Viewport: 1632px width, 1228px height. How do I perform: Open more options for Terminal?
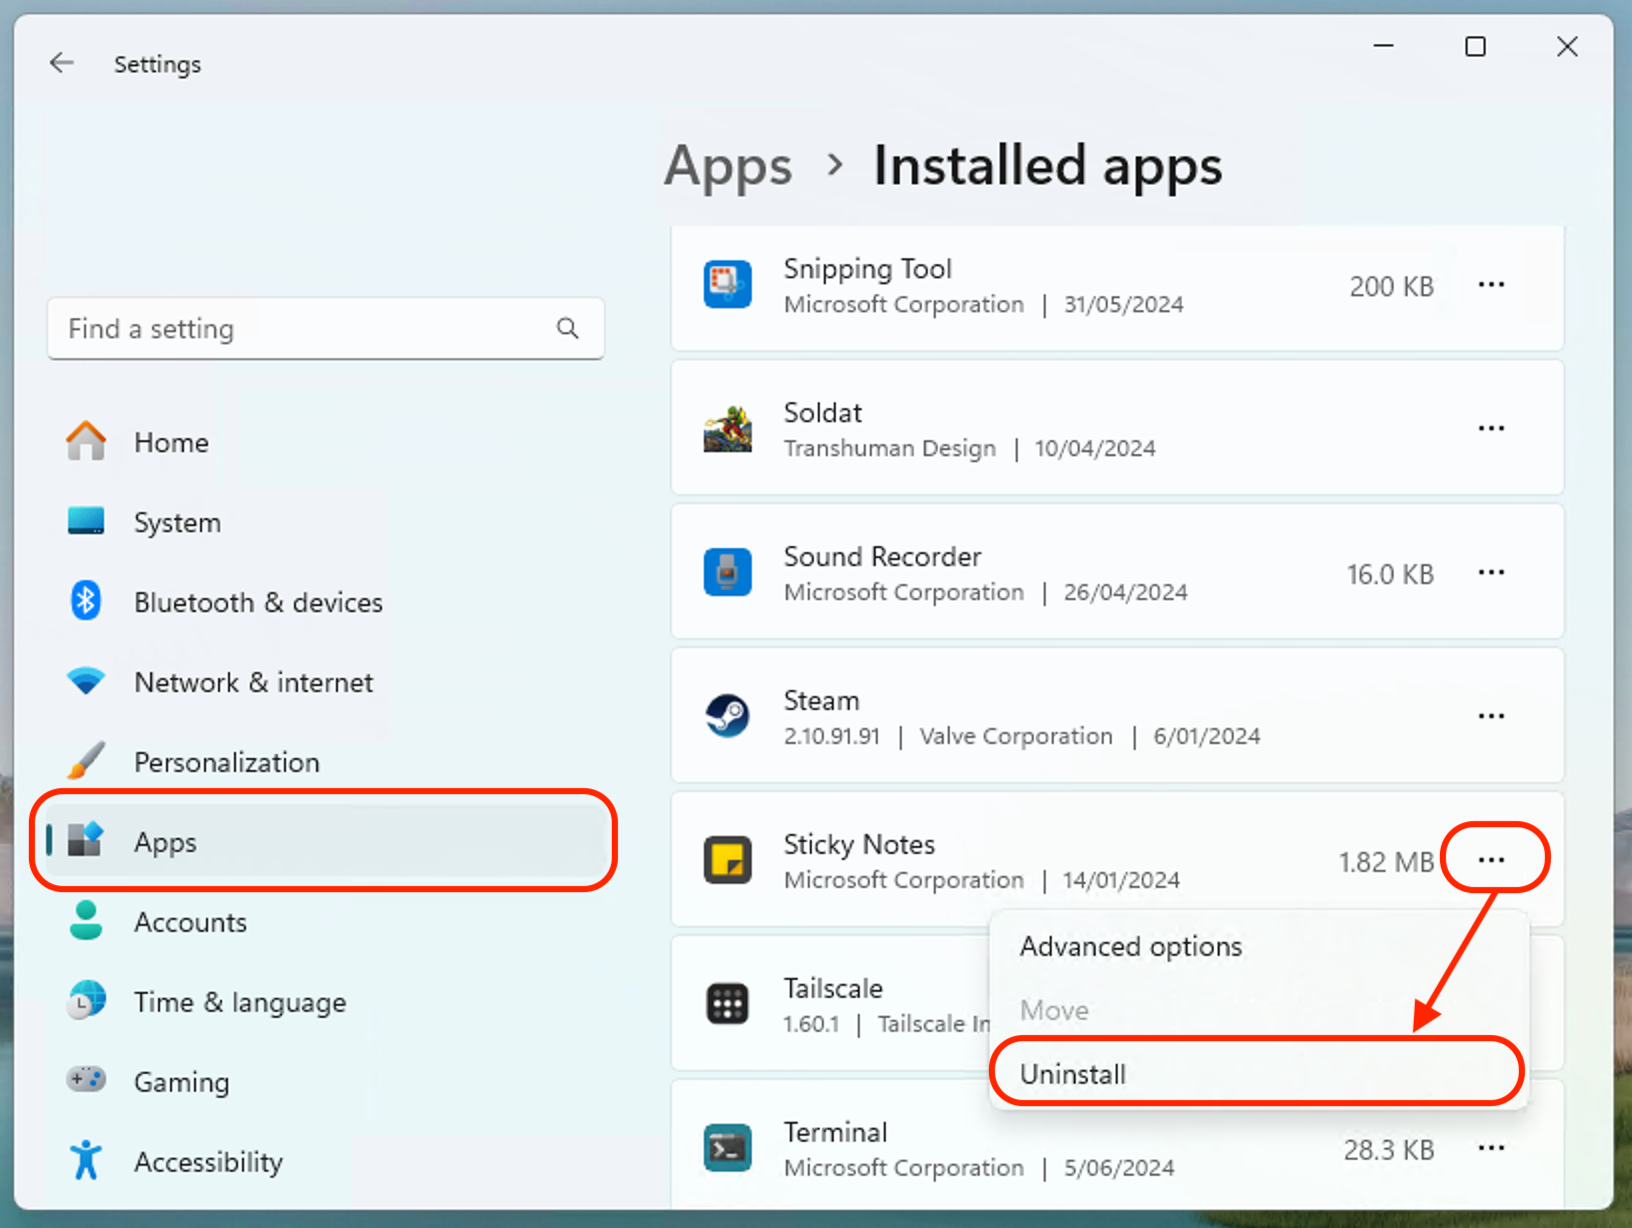pyautogui.click(x=1491, y=1148)
